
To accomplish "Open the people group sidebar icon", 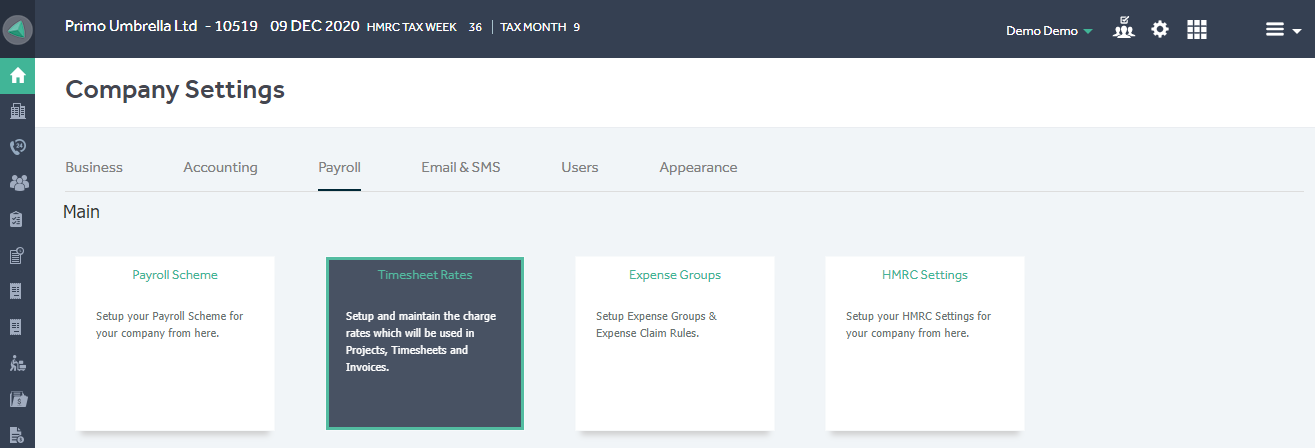I will [x=17, y=183].
